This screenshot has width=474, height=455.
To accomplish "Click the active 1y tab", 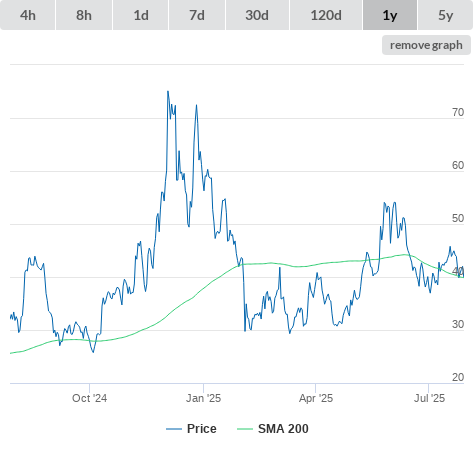I will tap(390, 15).
